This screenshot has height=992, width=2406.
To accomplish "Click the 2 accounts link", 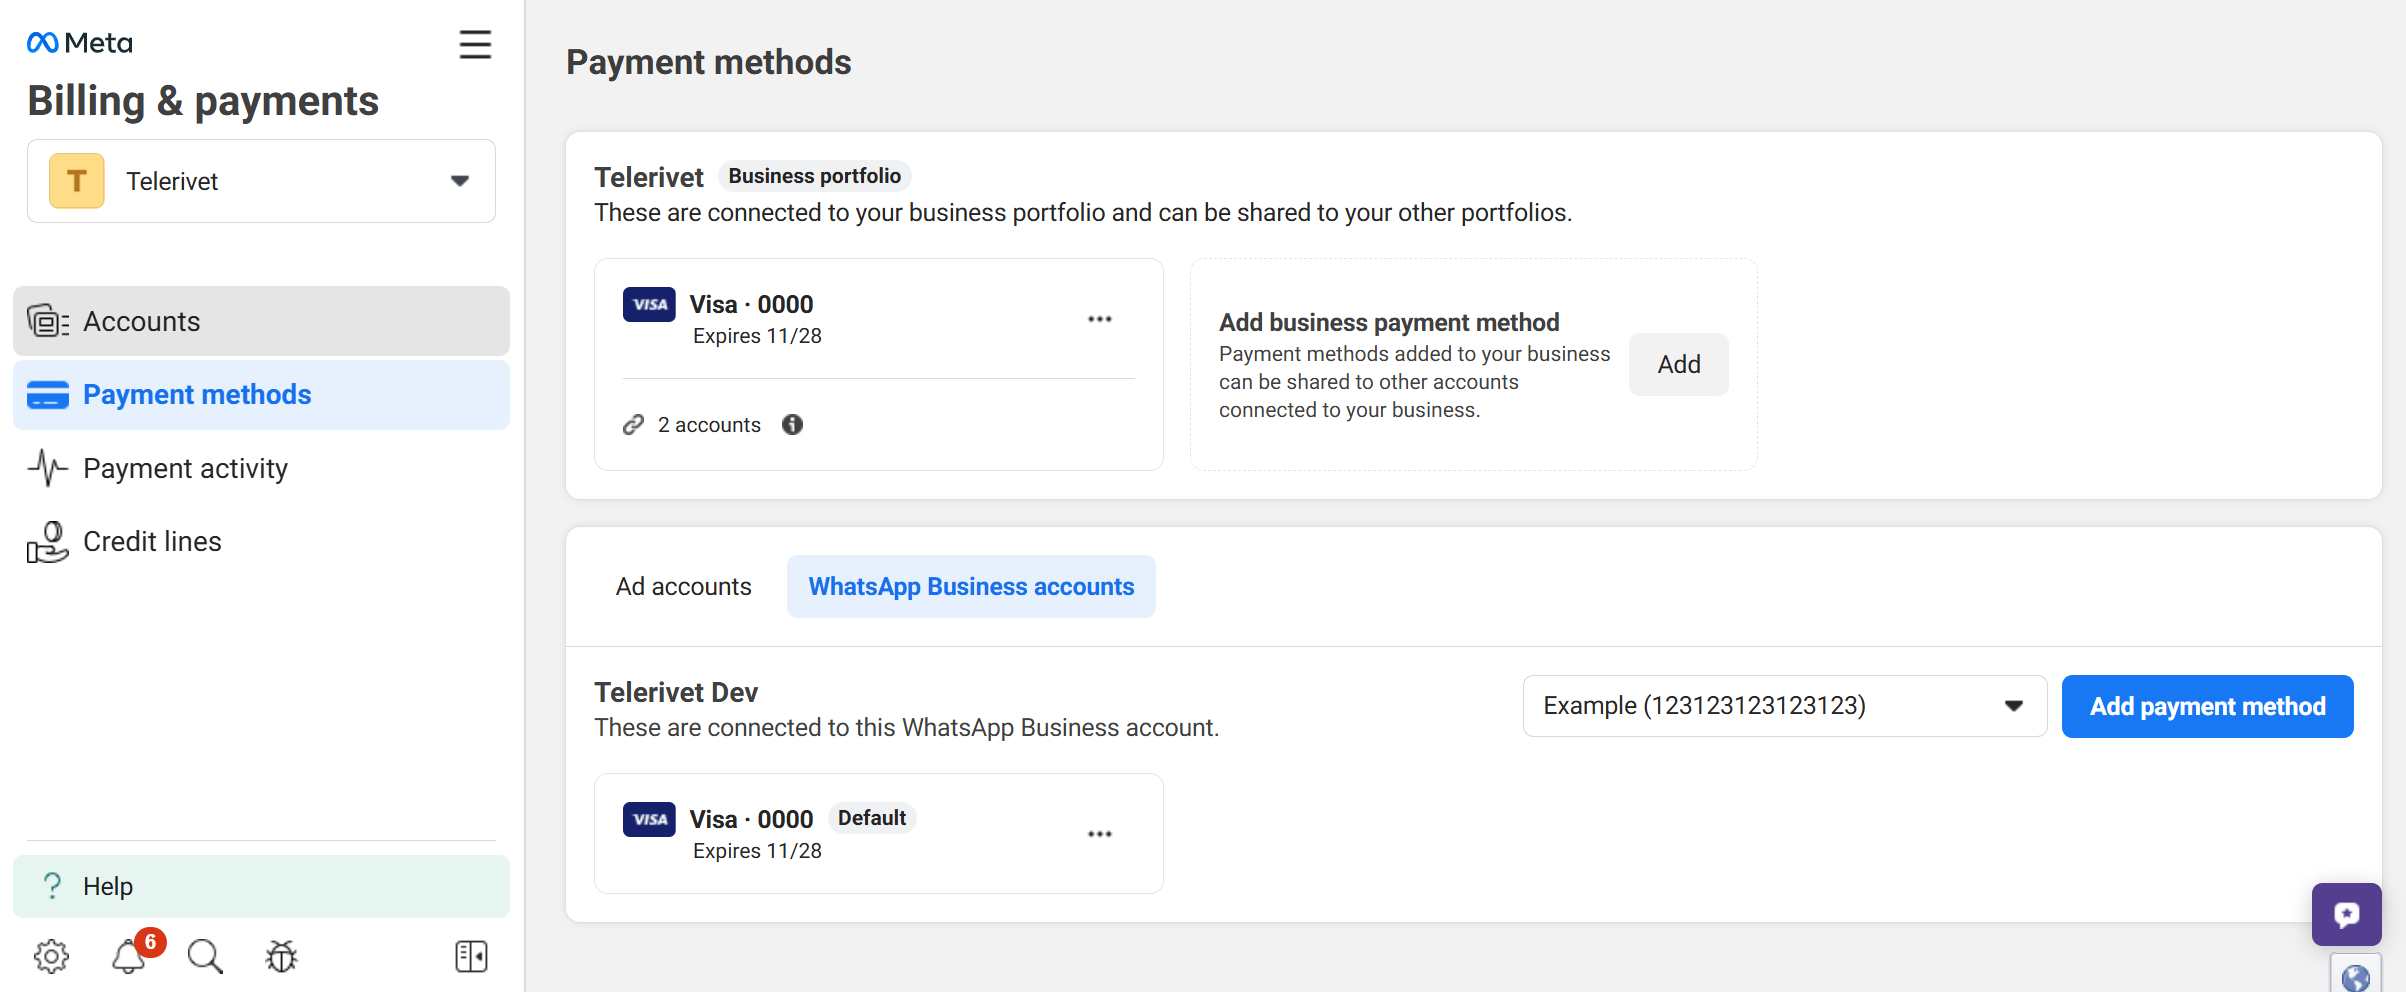I will point(709,425).
